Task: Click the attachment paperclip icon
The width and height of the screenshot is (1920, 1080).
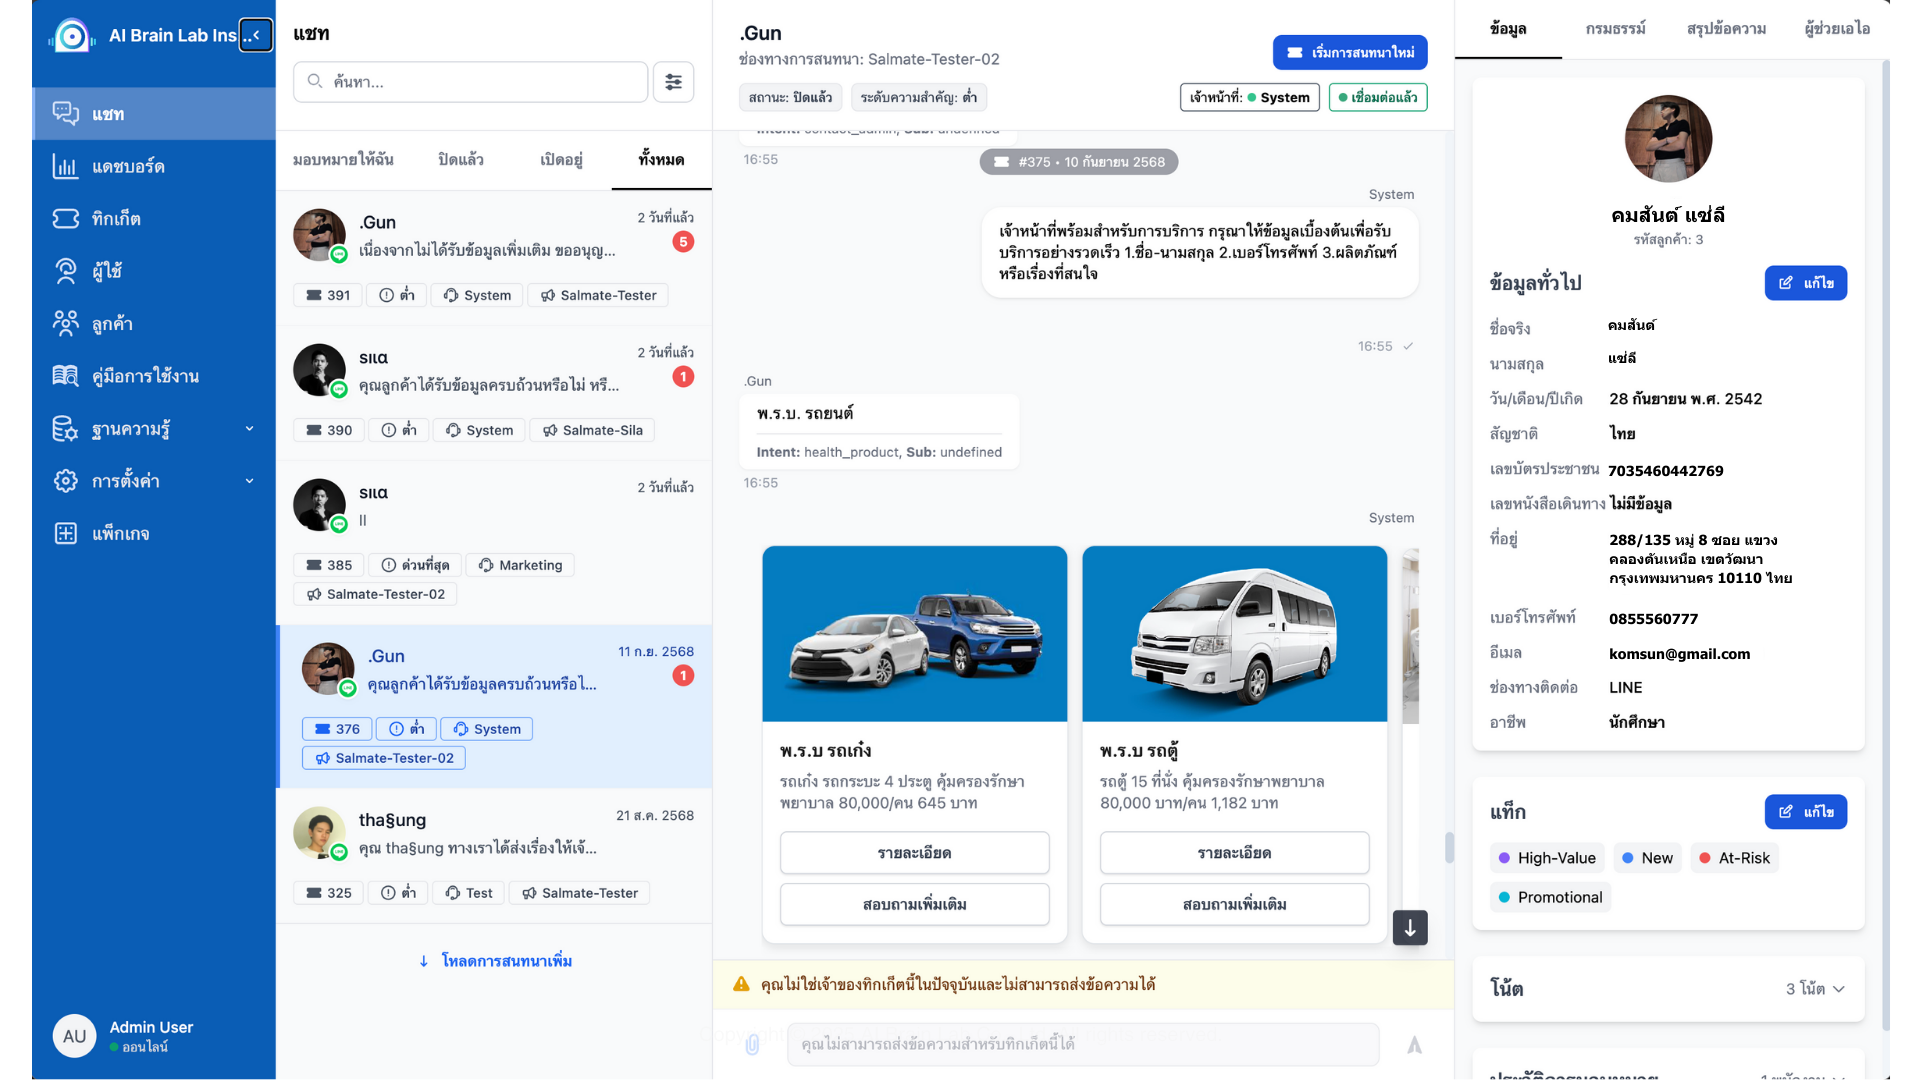Action: click(752, 1044)
